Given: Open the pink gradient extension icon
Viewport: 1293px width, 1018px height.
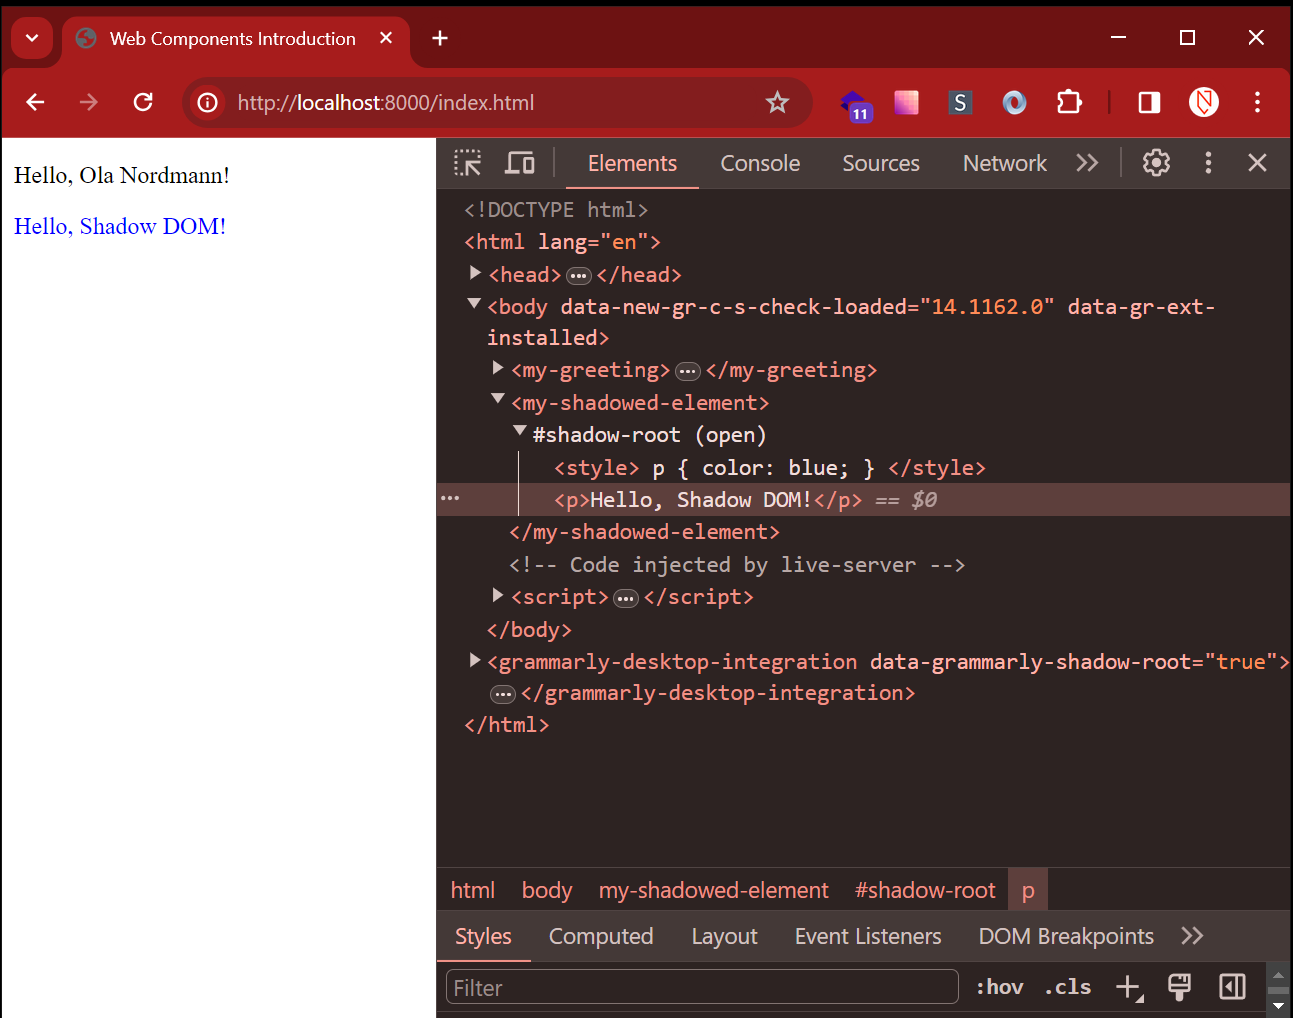Looking at the screenshot, I should [906, 102].
